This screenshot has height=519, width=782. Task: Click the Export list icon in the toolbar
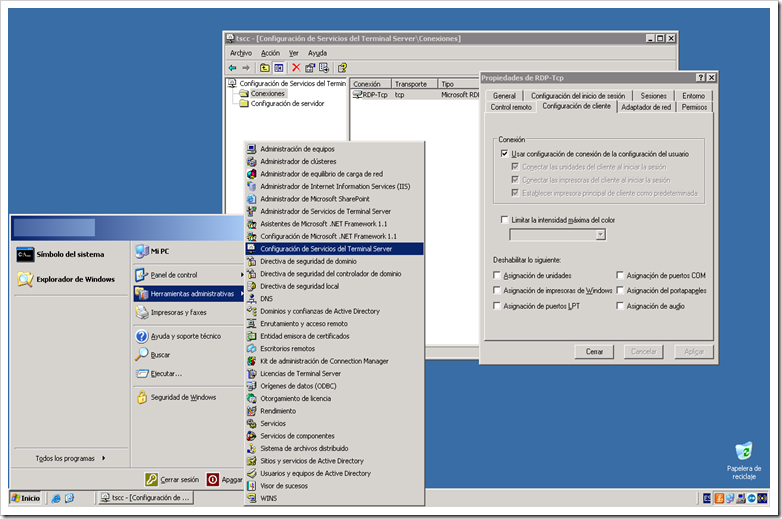[x=324, y=68]
